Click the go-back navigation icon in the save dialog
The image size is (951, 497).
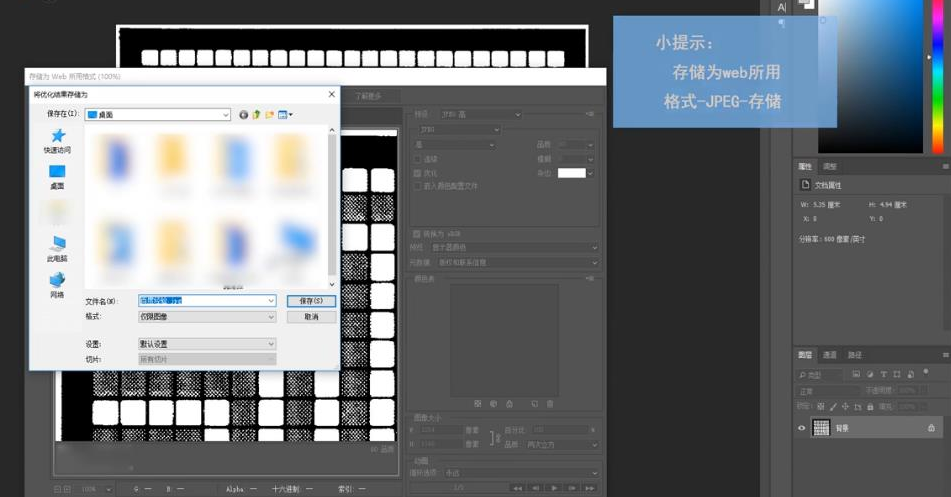point(243,115)
